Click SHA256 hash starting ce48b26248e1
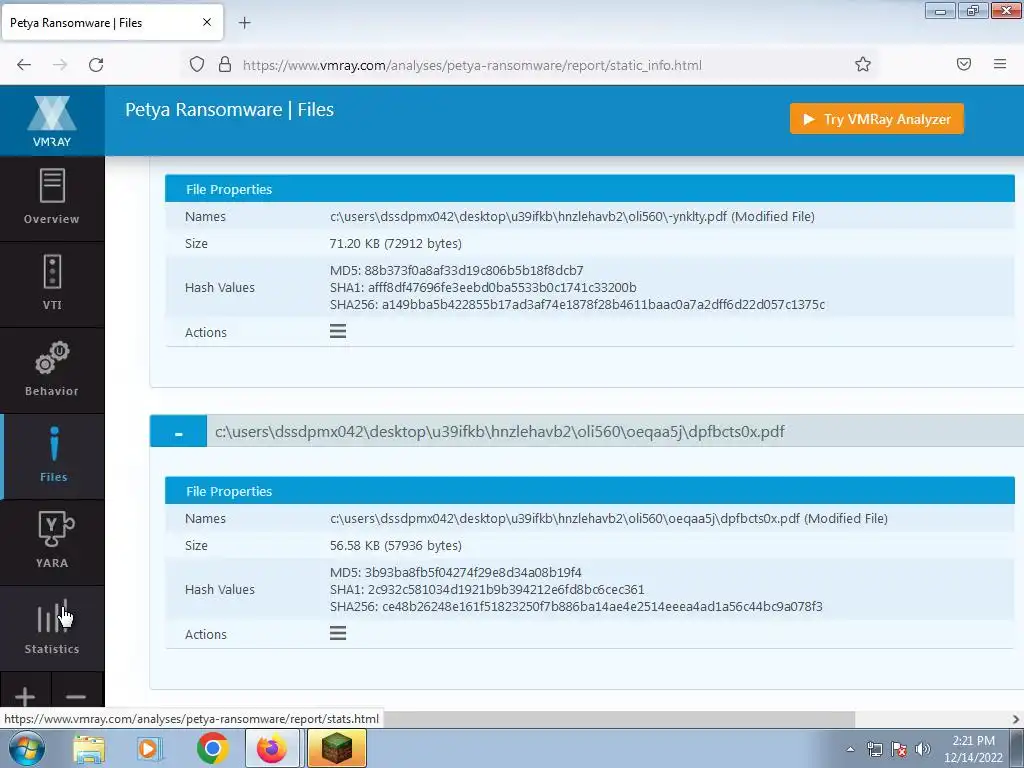 click(x=602, y=606)
